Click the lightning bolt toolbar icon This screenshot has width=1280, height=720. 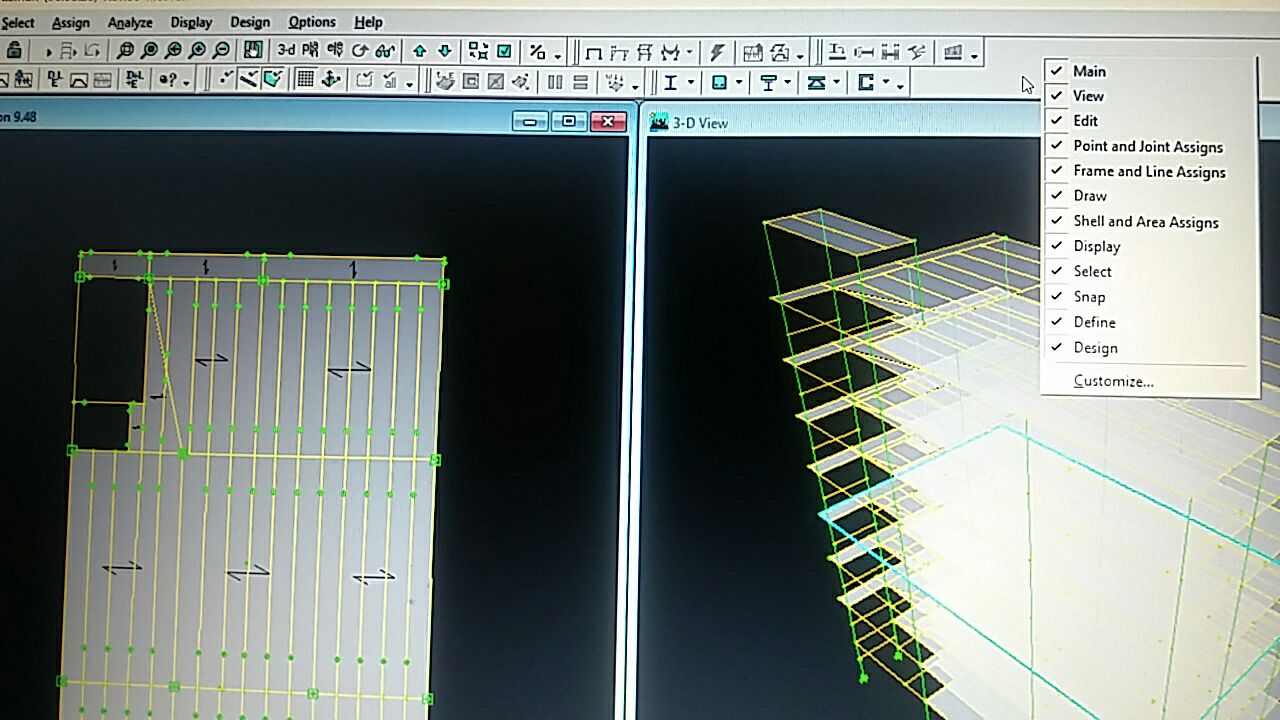point(717,52)
